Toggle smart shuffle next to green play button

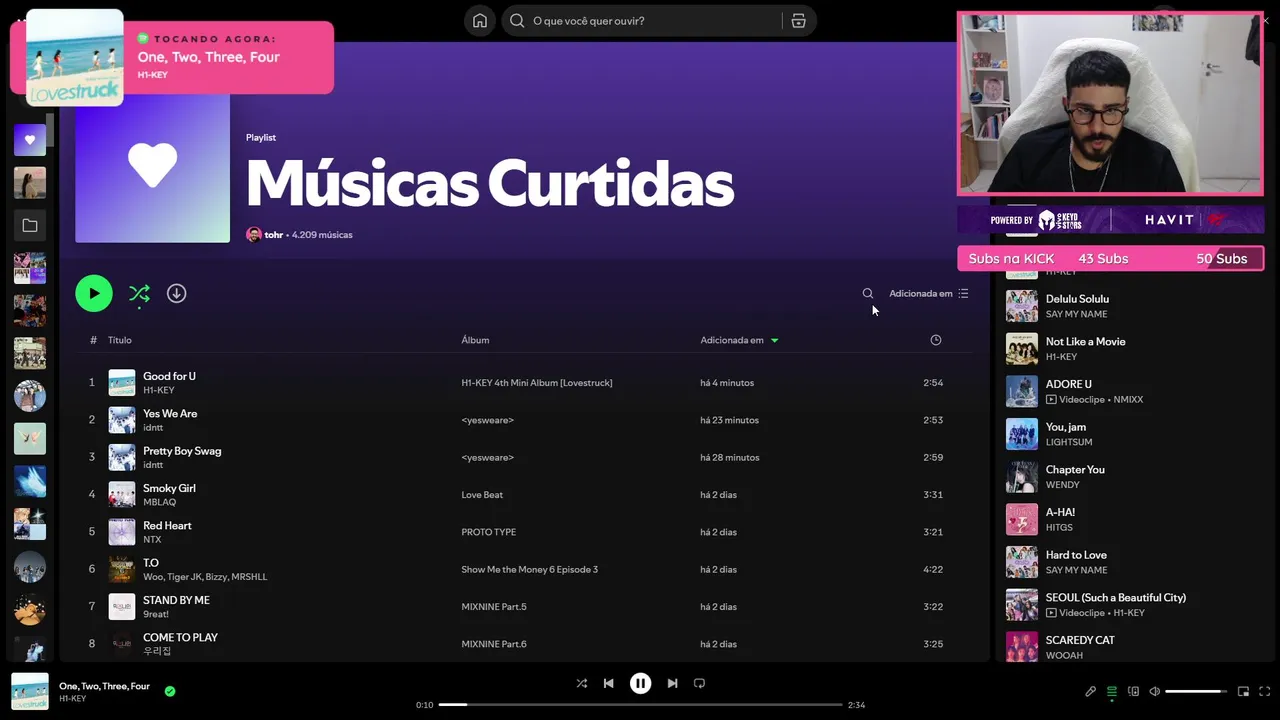click(x=139, y=293)
